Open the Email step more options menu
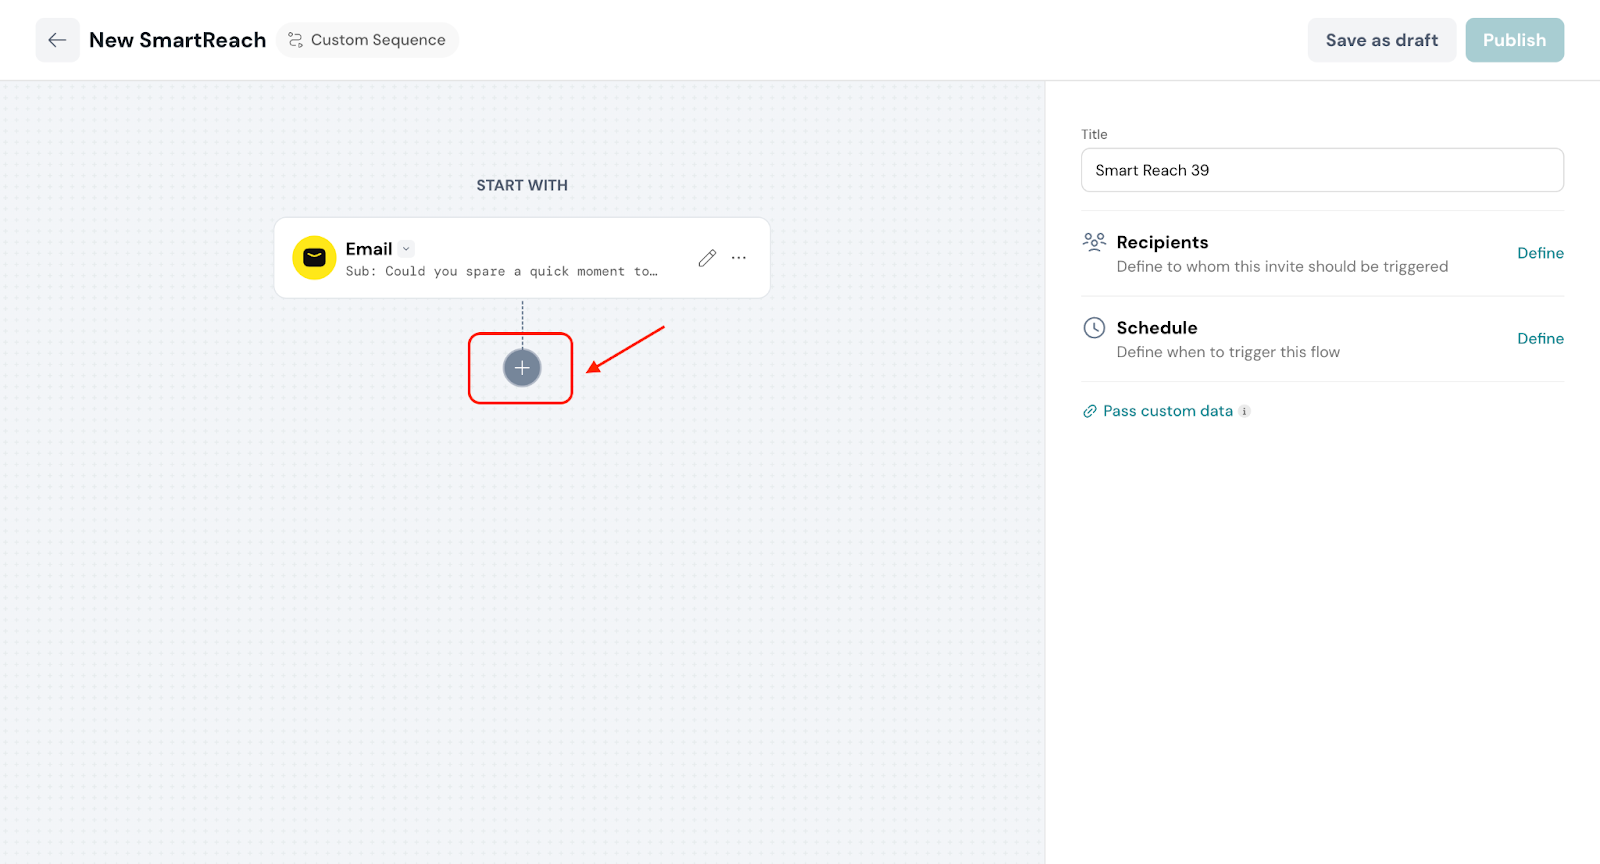This screenshot has height=864, width=1600. 739,258
